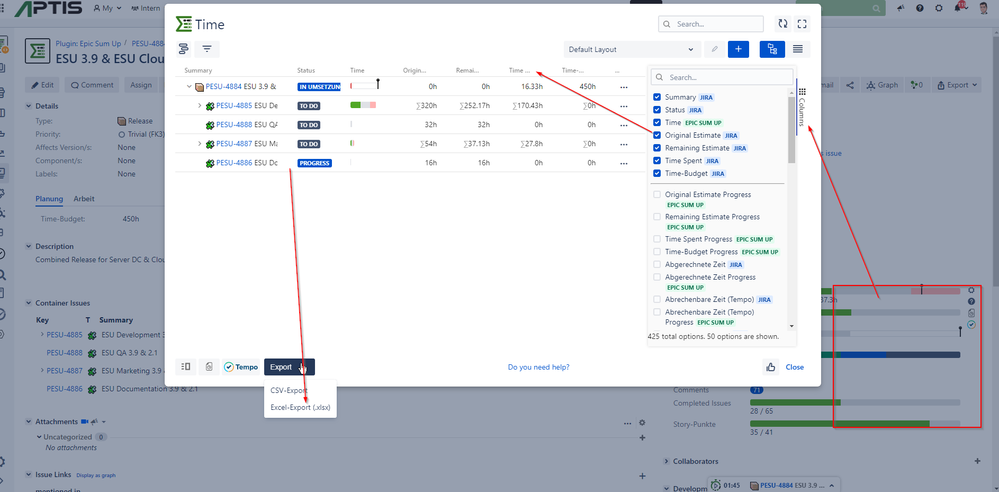Check the Original Estimate Progress column
999x492 pixels.
657,194
